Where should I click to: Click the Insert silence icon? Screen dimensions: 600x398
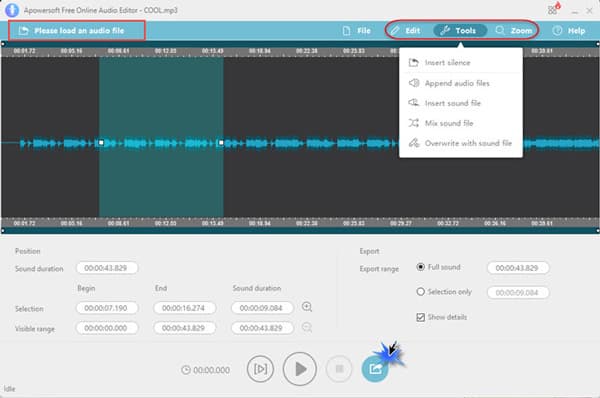pos(414,62)
